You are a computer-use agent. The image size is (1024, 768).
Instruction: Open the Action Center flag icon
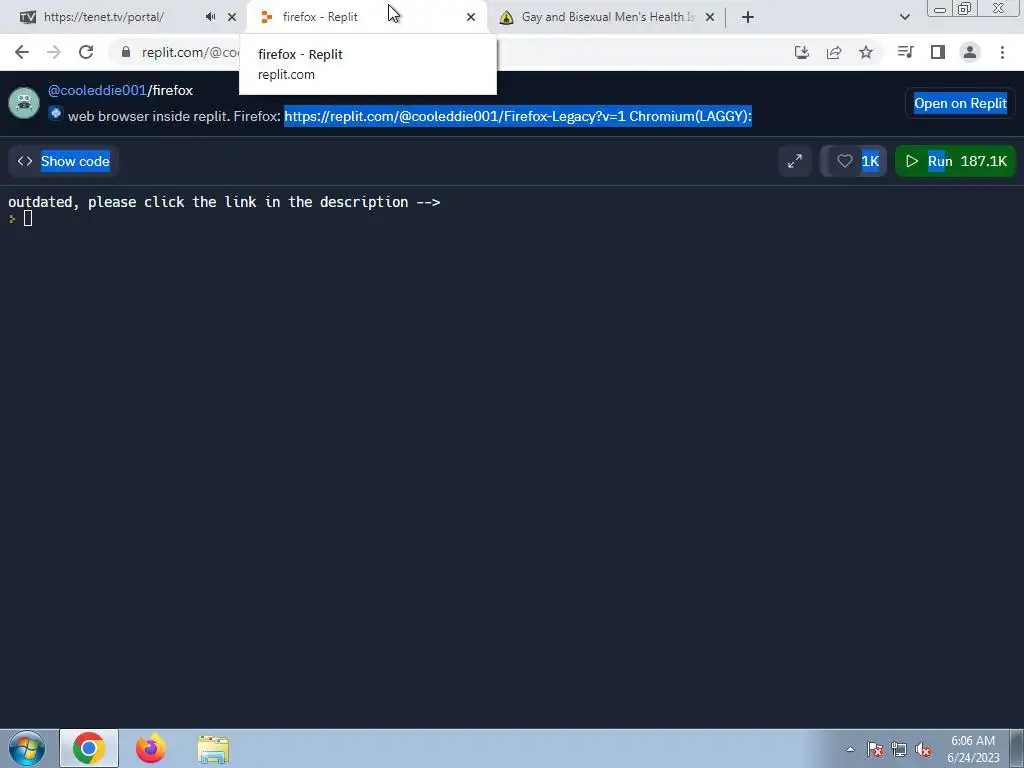(x=875, y=750)
